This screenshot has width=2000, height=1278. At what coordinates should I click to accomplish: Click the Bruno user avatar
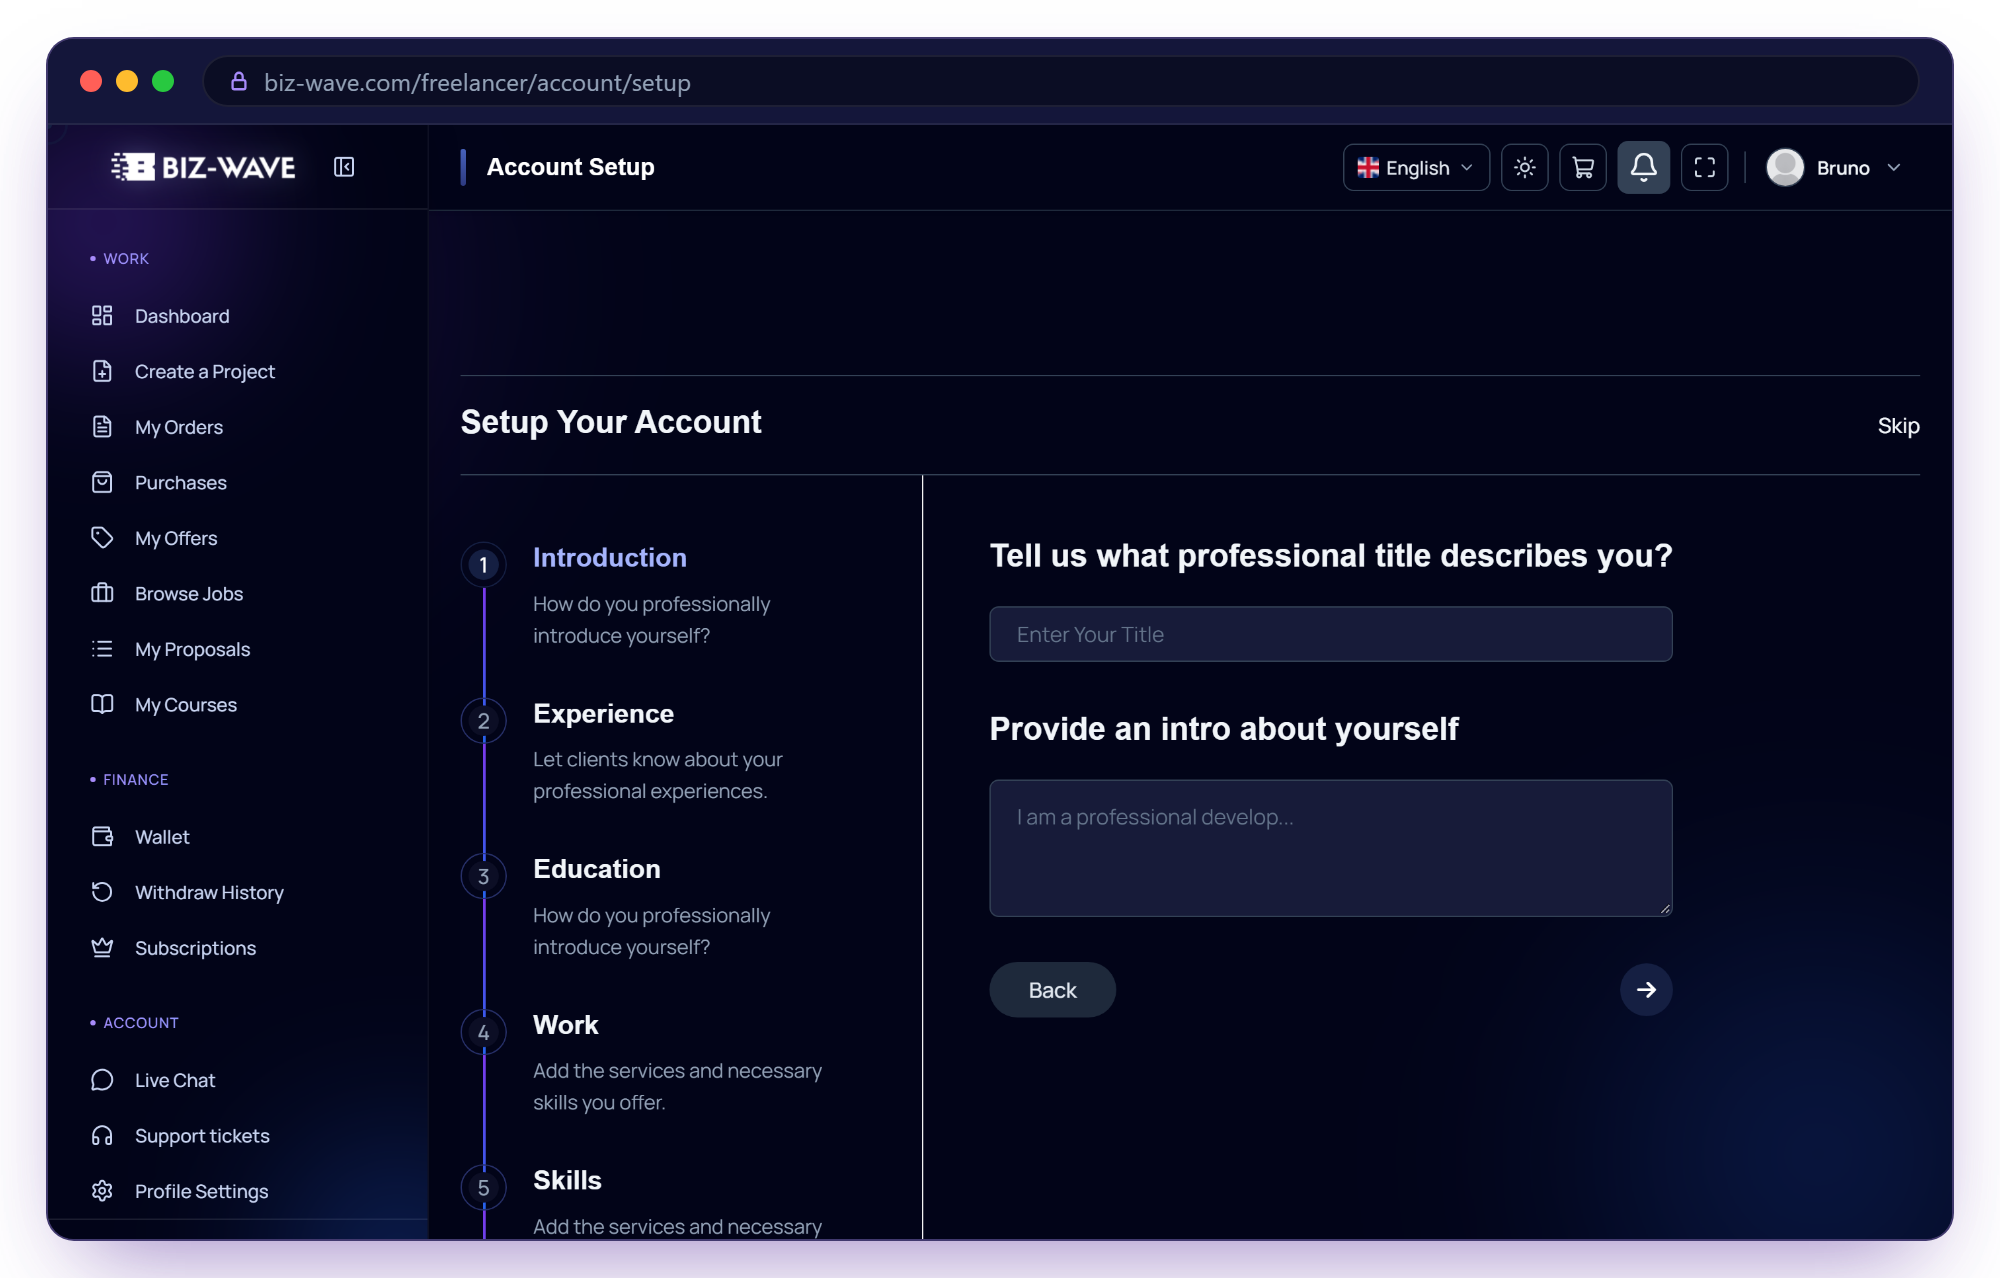click(x=1785, y=167)
